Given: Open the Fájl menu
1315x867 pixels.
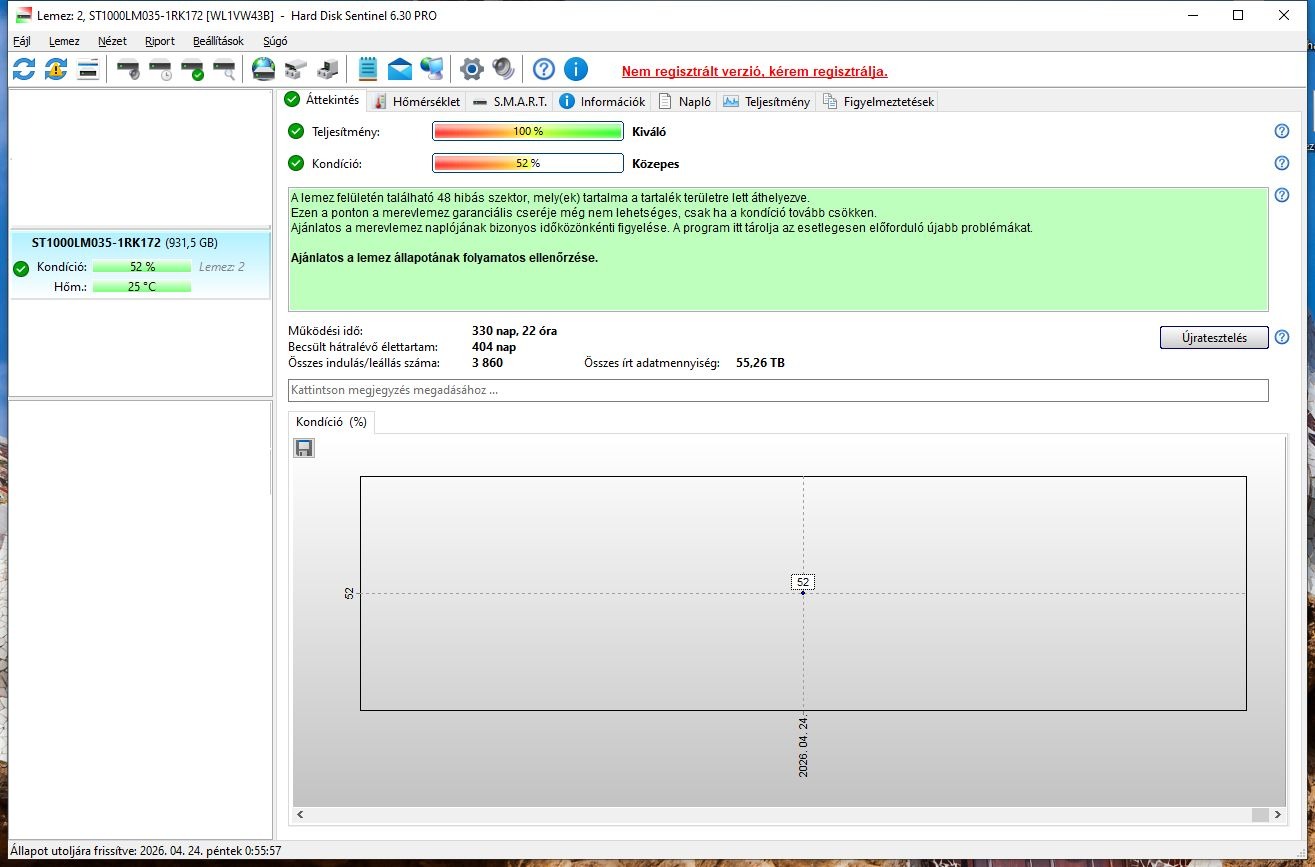Looking at the screenshot, I should click(x=22, y=41).
